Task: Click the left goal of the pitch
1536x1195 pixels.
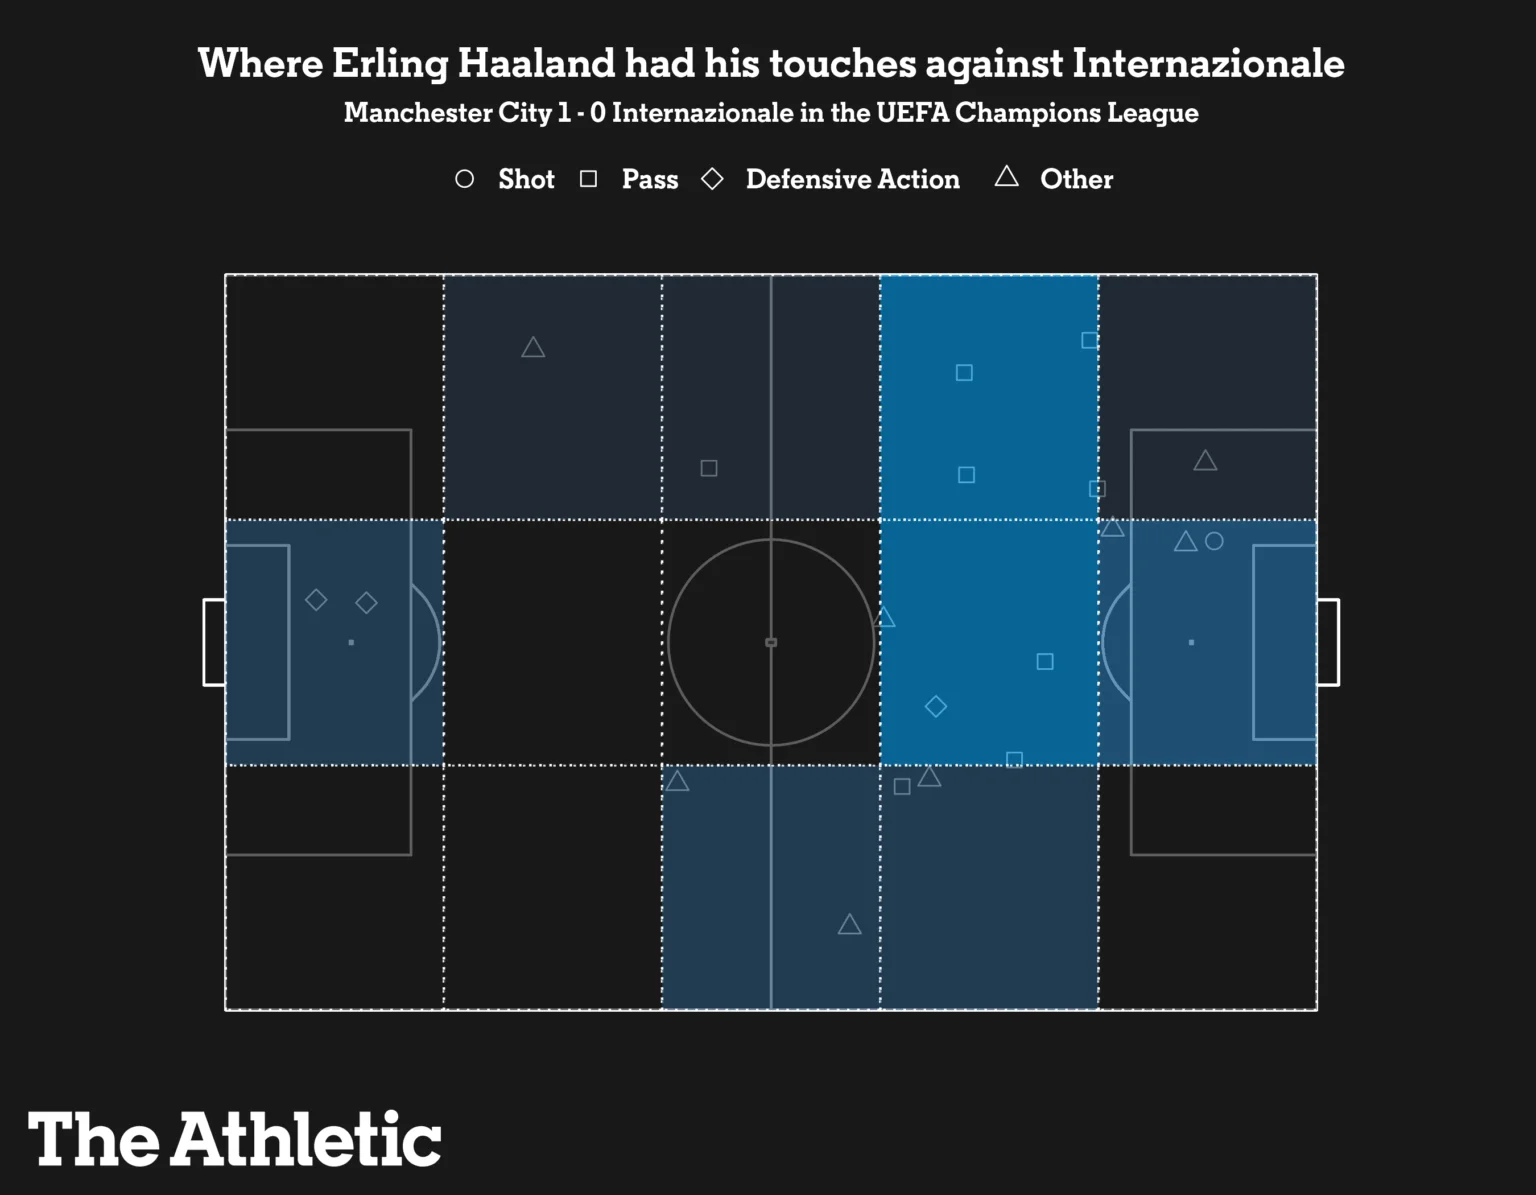Action: pyautogui.click(x=213, y=642)
